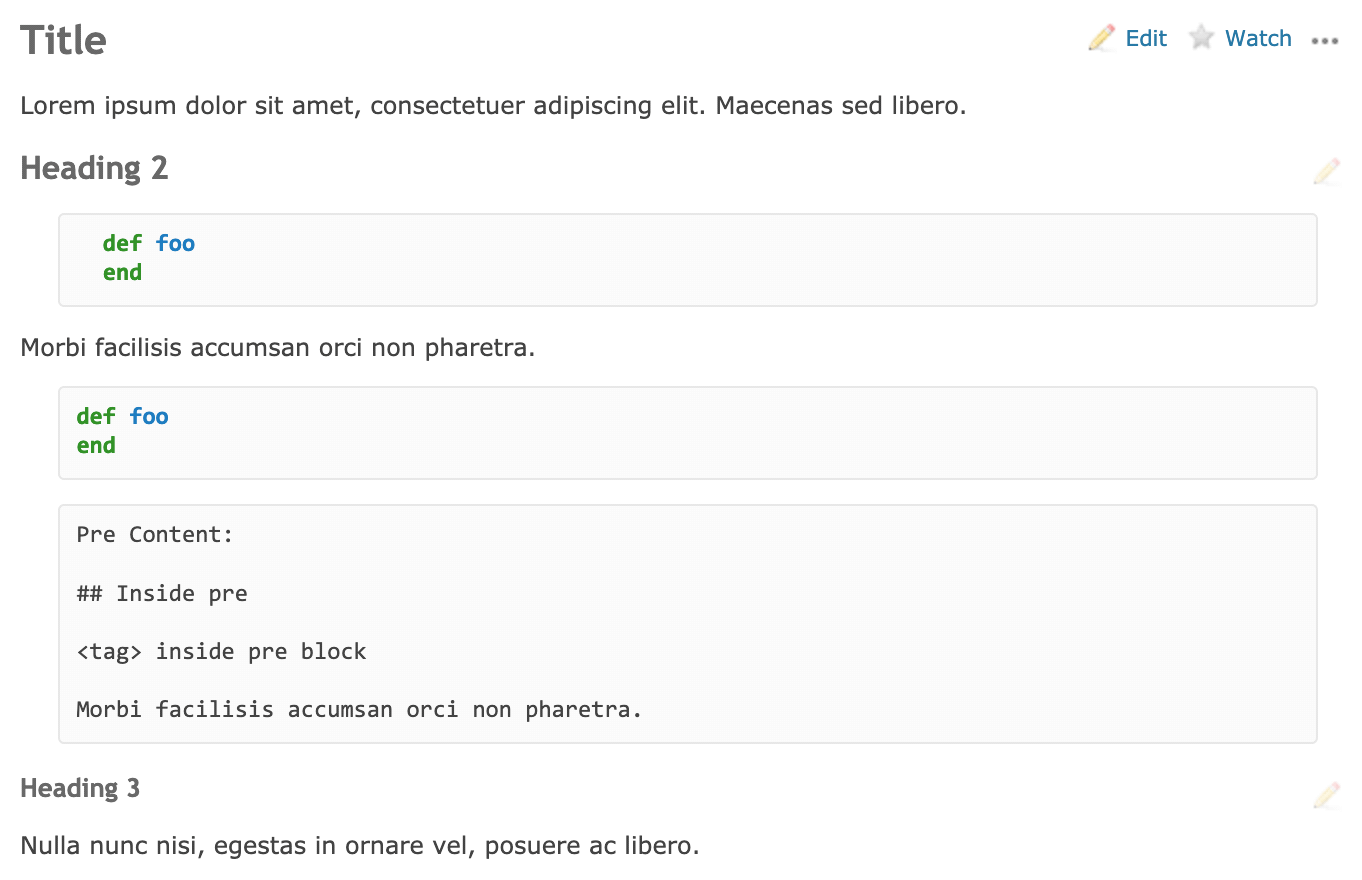Click the first indented def foo code block
Image resolution: width=1362 pixels, height=880 pixels.
[688, 260]
